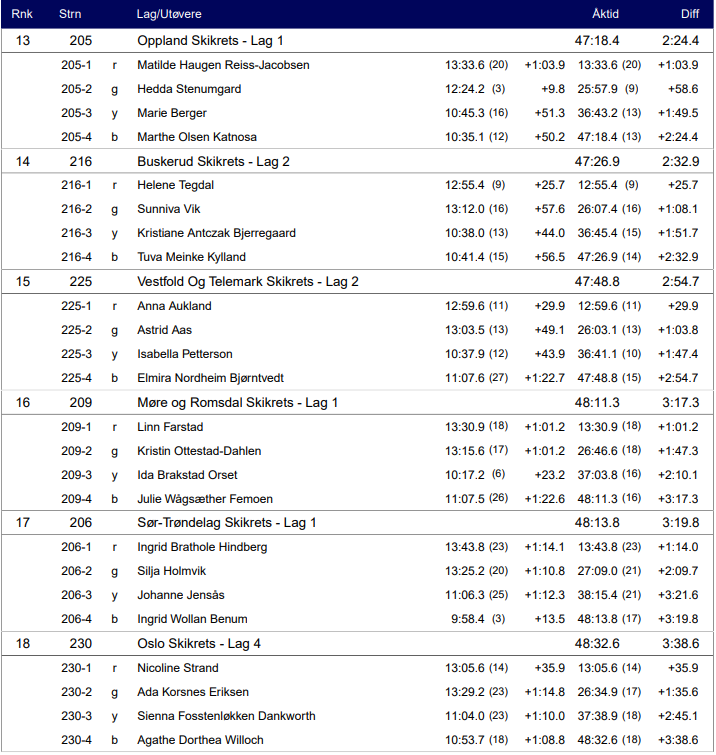Click the Strn column header

click(x=71, y=14)
